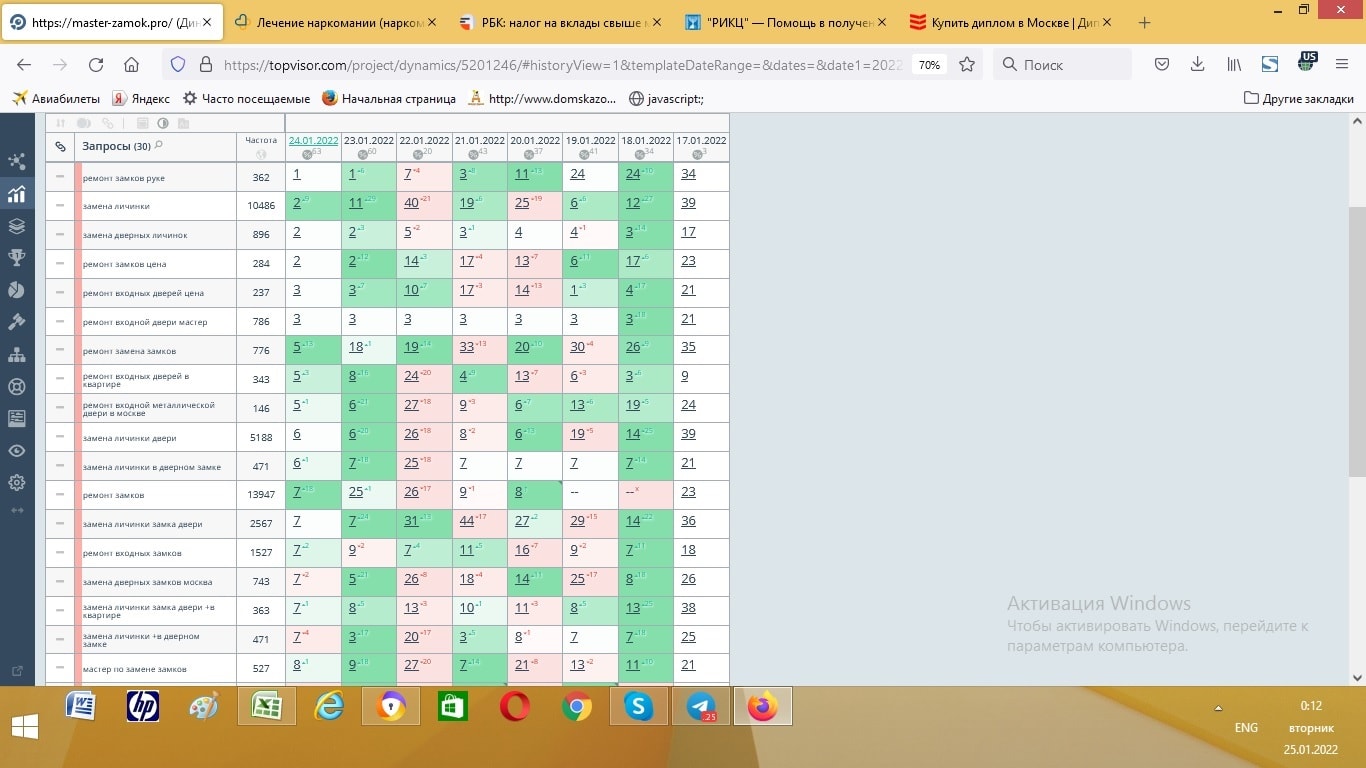1366x768 pixels.
Task: Open the Яндекс bookmark
Action: tap(141, 98)
